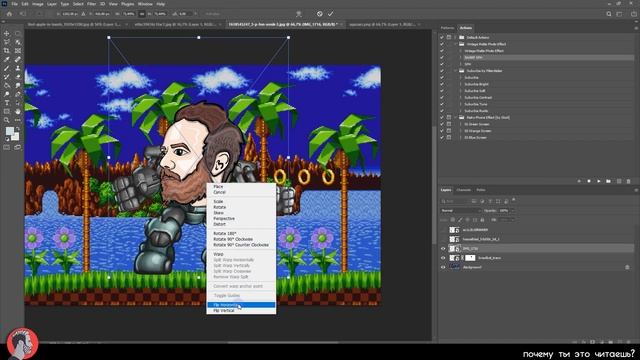The image size is (640, 360).
Task: Select the Move tool
Action: point(7,33)
